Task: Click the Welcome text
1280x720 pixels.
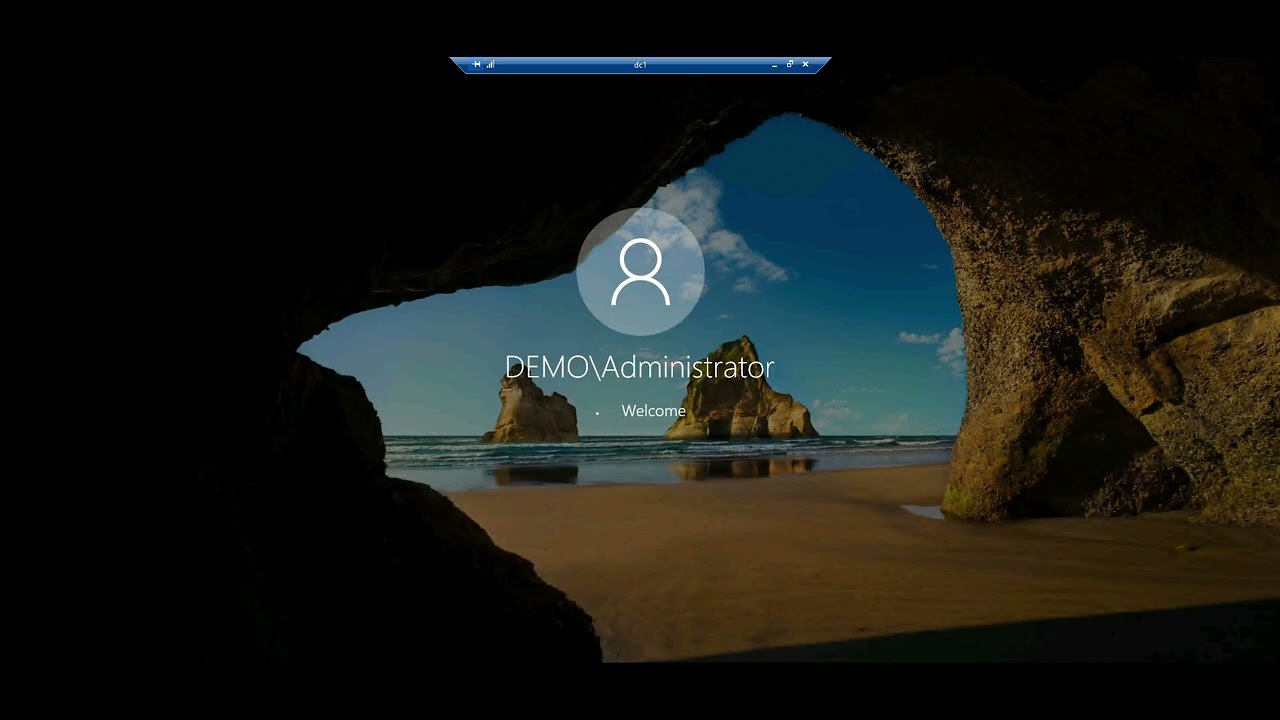Action: (x=653, y=411)
